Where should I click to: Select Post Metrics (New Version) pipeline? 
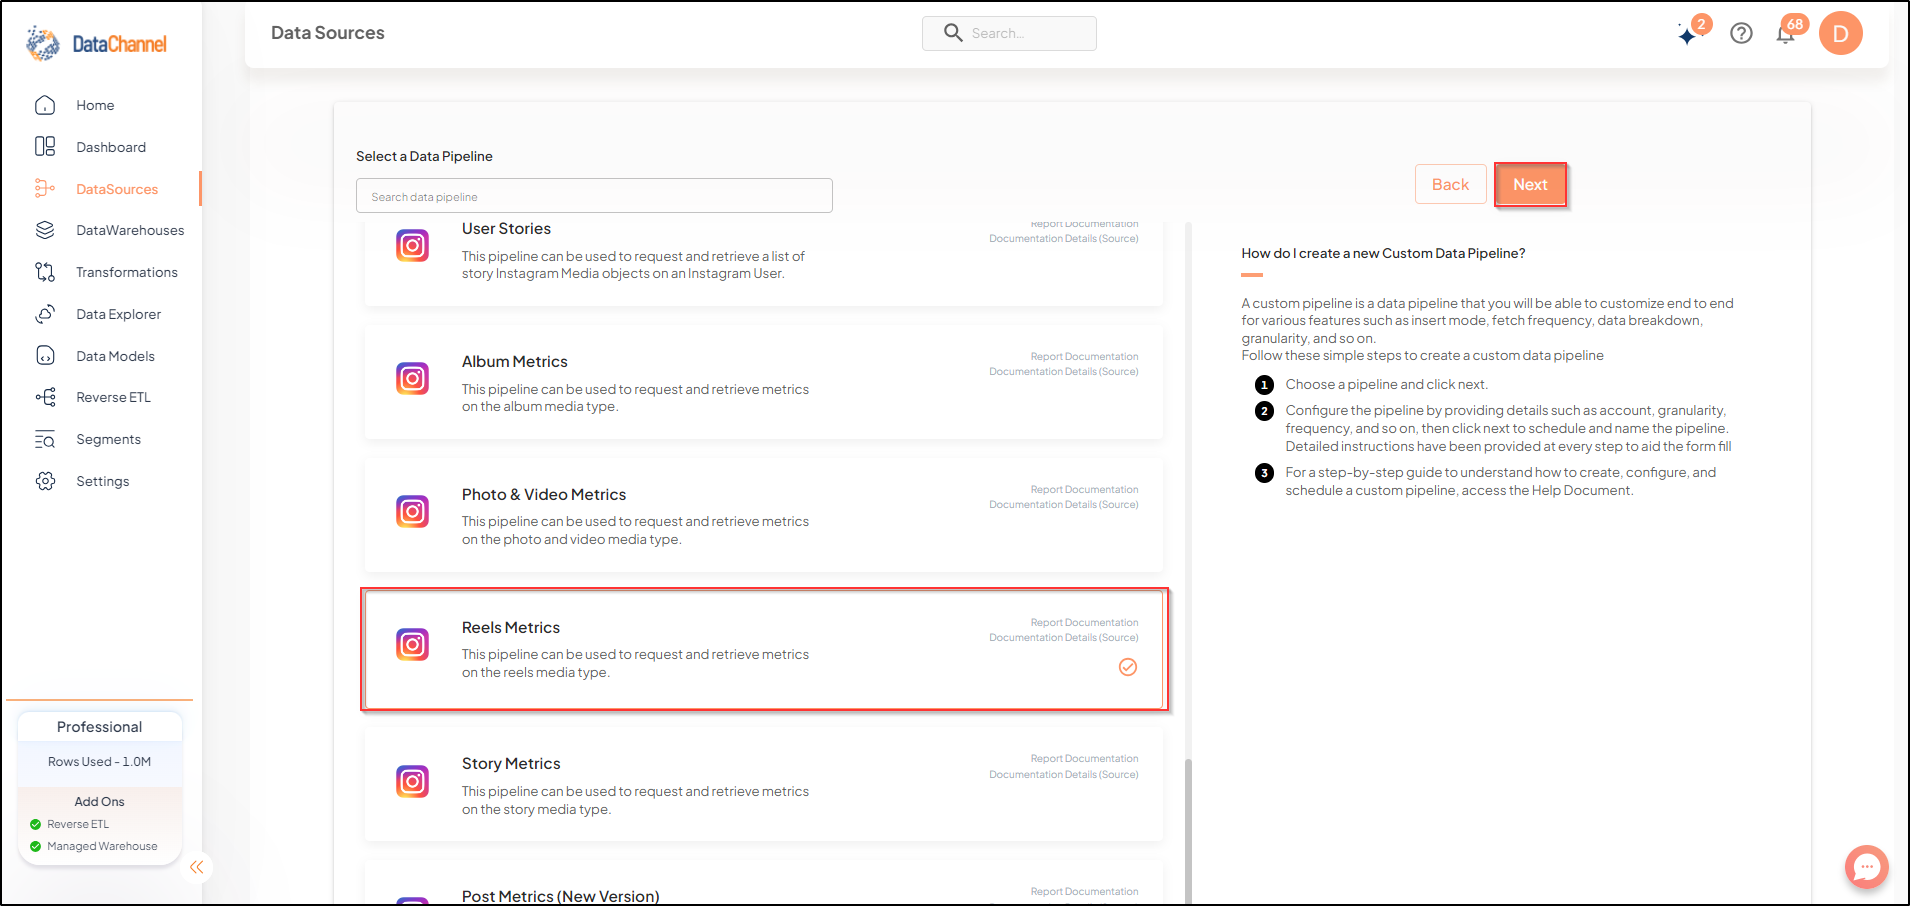[764, 884]
